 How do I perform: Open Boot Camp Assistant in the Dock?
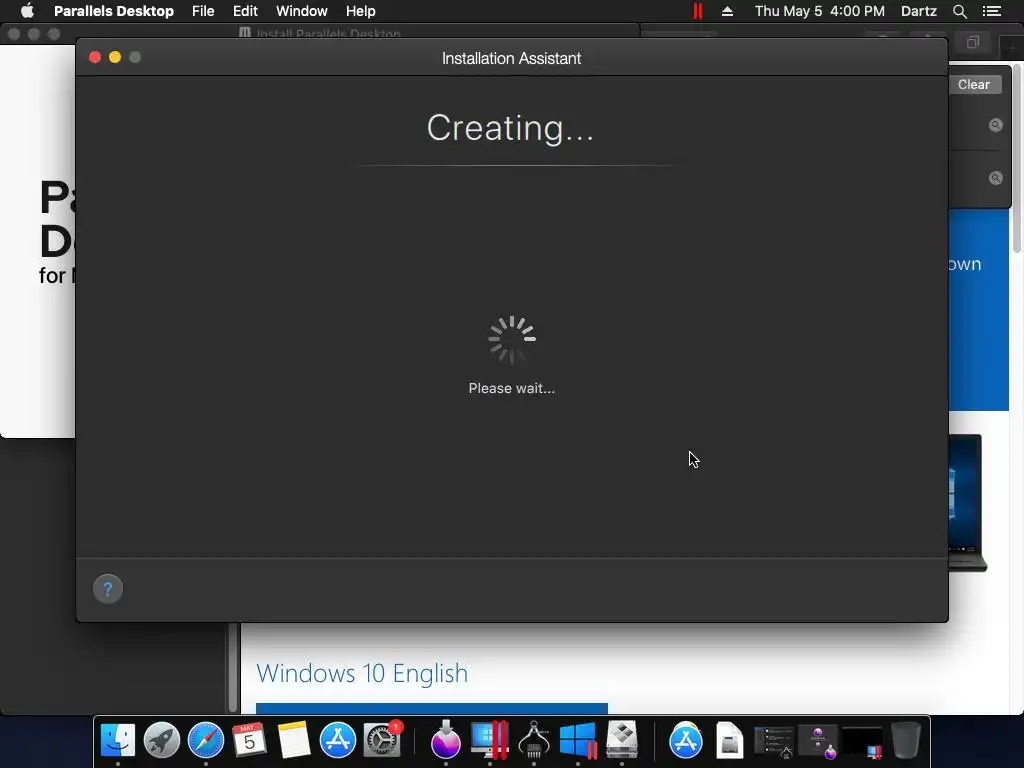622,740
